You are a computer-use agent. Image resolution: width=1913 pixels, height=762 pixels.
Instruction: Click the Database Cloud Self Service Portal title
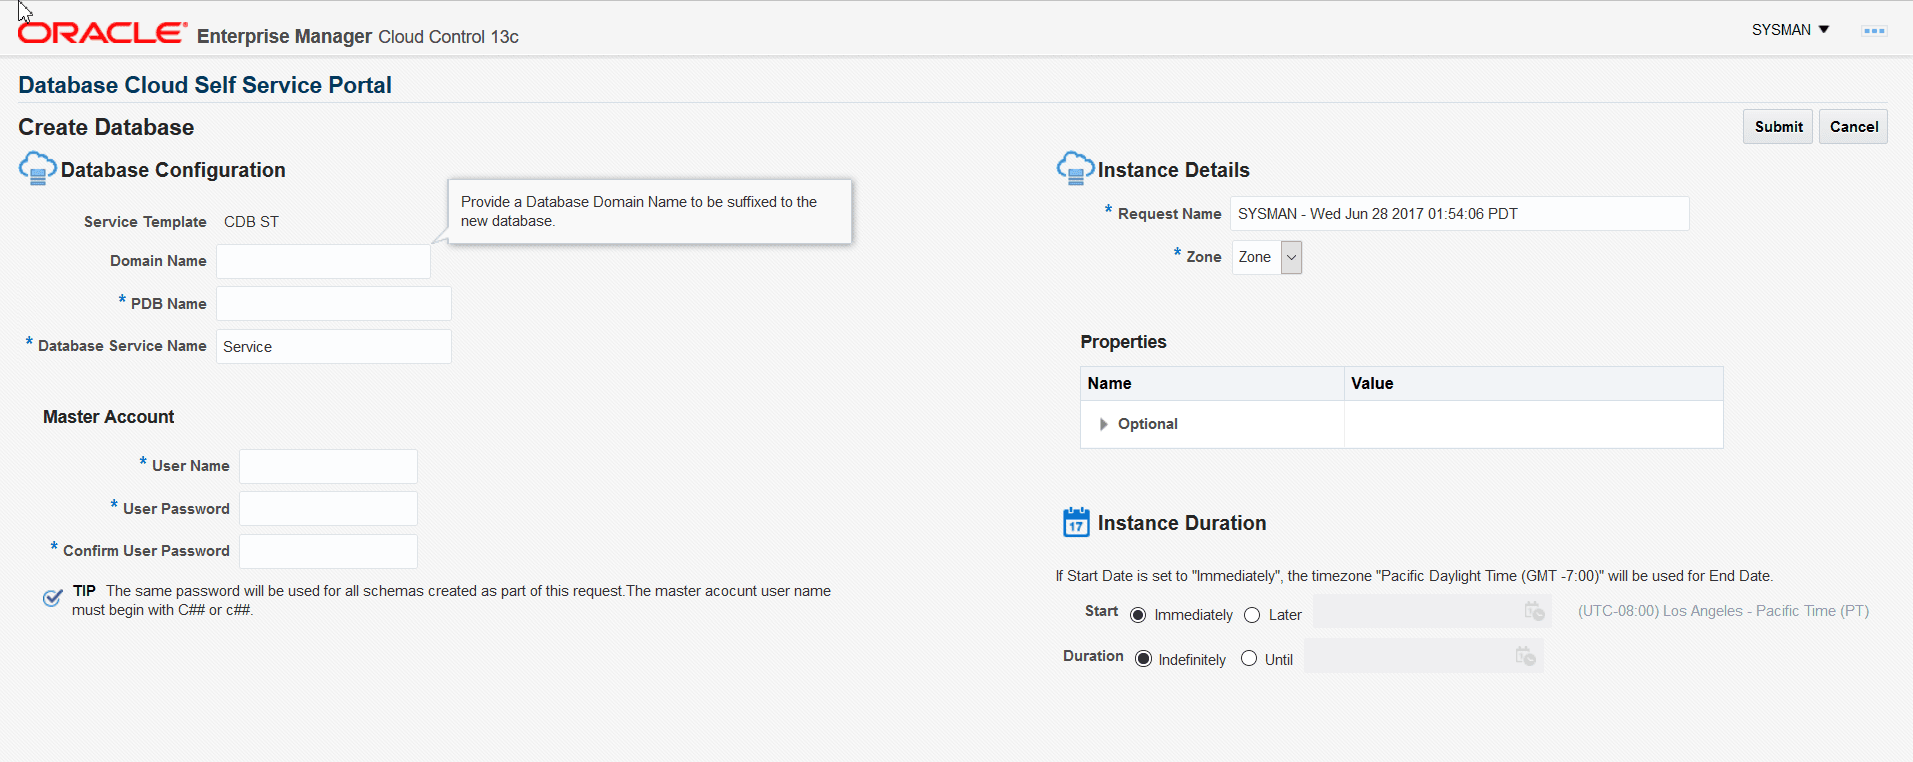[205, 85]
